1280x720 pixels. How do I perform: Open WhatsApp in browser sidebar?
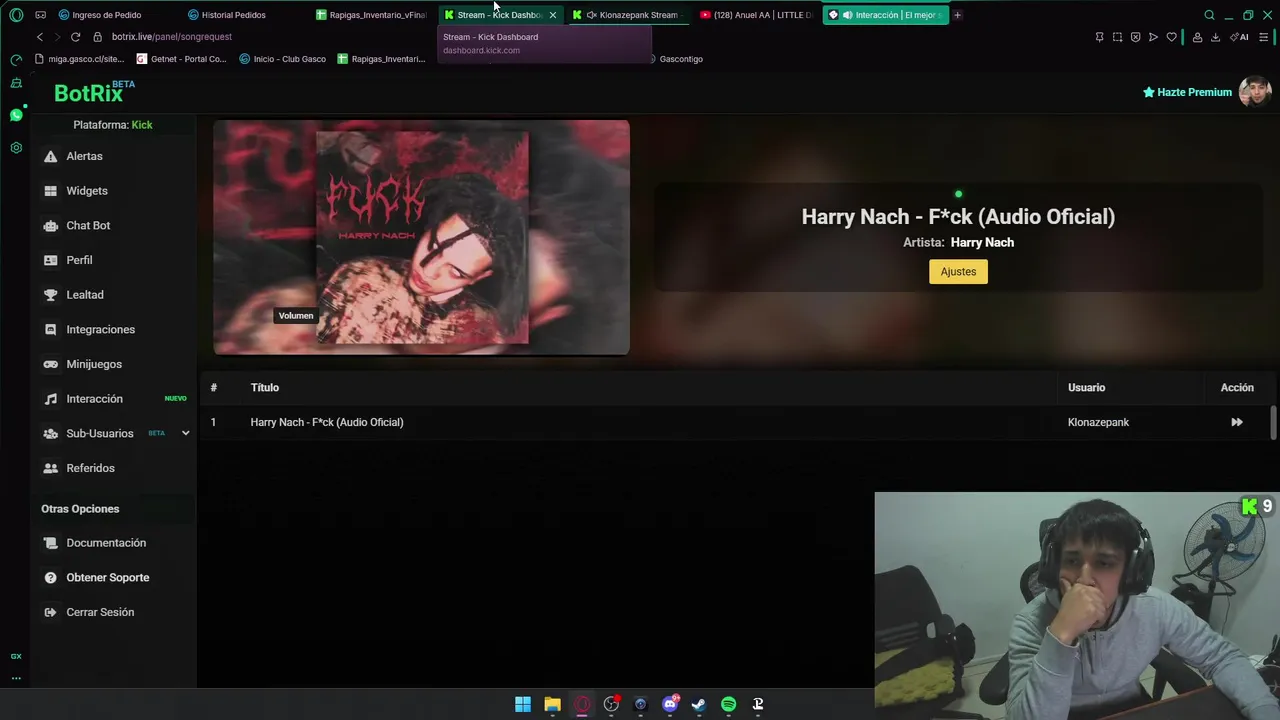(16, 115)
